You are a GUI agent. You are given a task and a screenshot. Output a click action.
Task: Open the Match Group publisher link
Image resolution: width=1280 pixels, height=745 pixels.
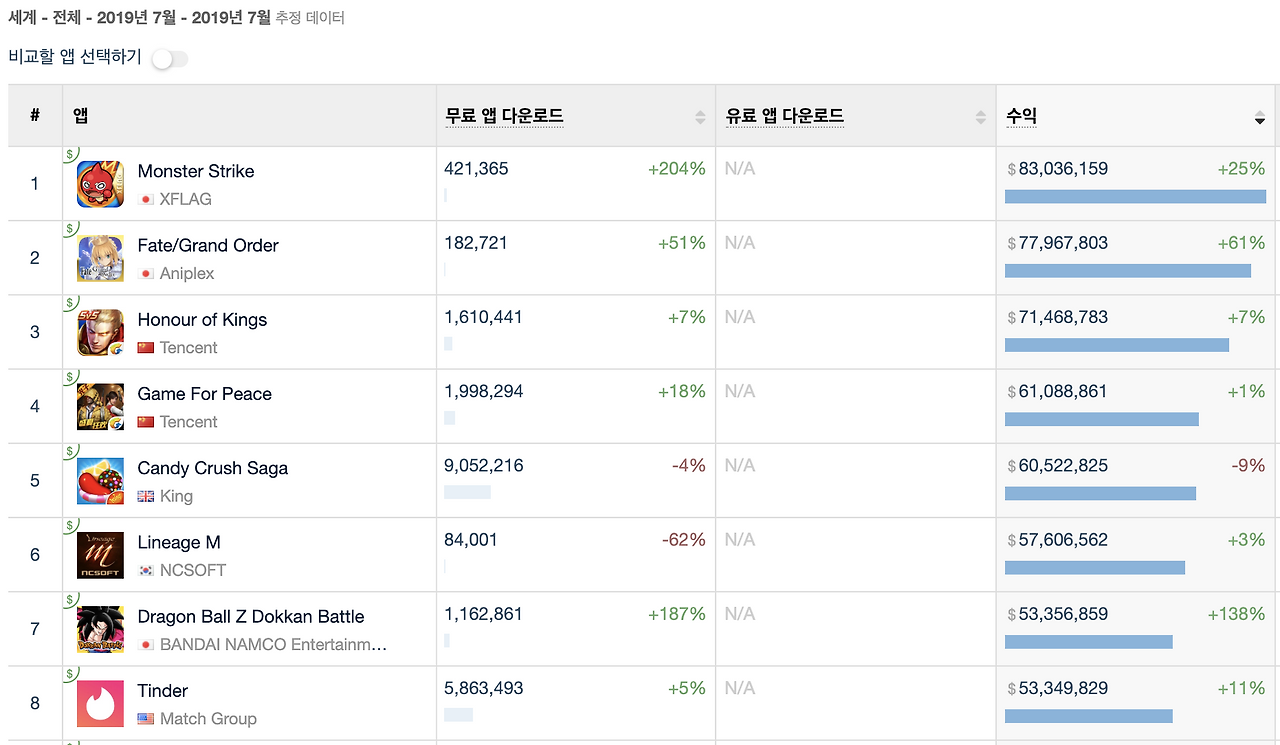(208, 719)
